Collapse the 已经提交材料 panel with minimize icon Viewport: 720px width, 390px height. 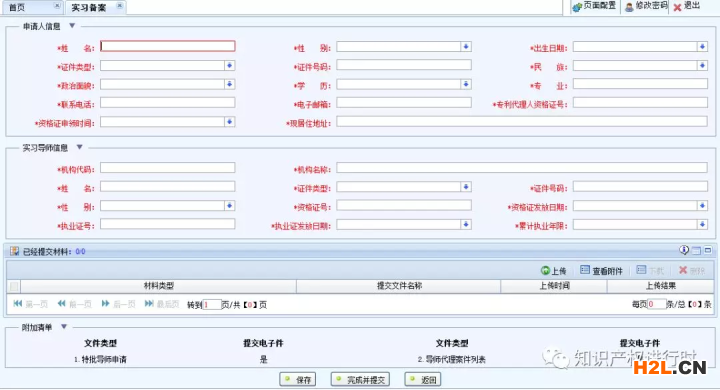point(708,250)
